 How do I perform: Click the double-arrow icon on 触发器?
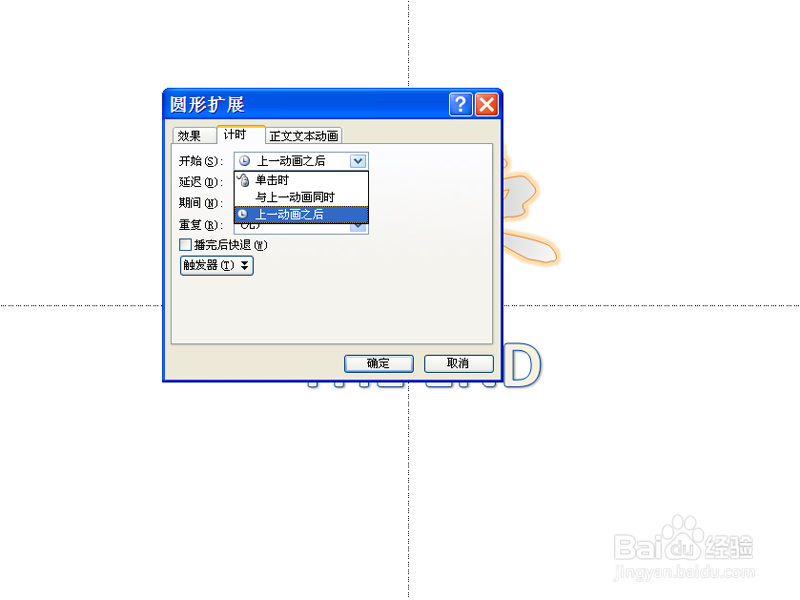[x=245, y=265]
